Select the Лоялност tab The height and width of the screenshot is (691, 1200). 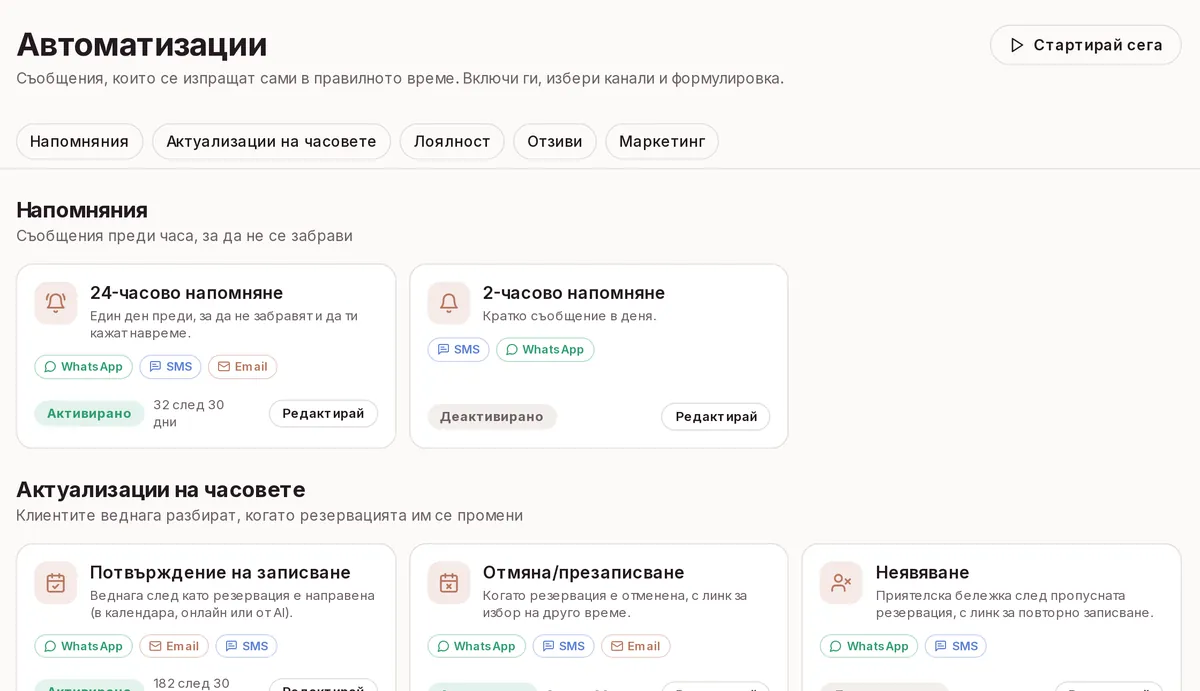(452, 142)
